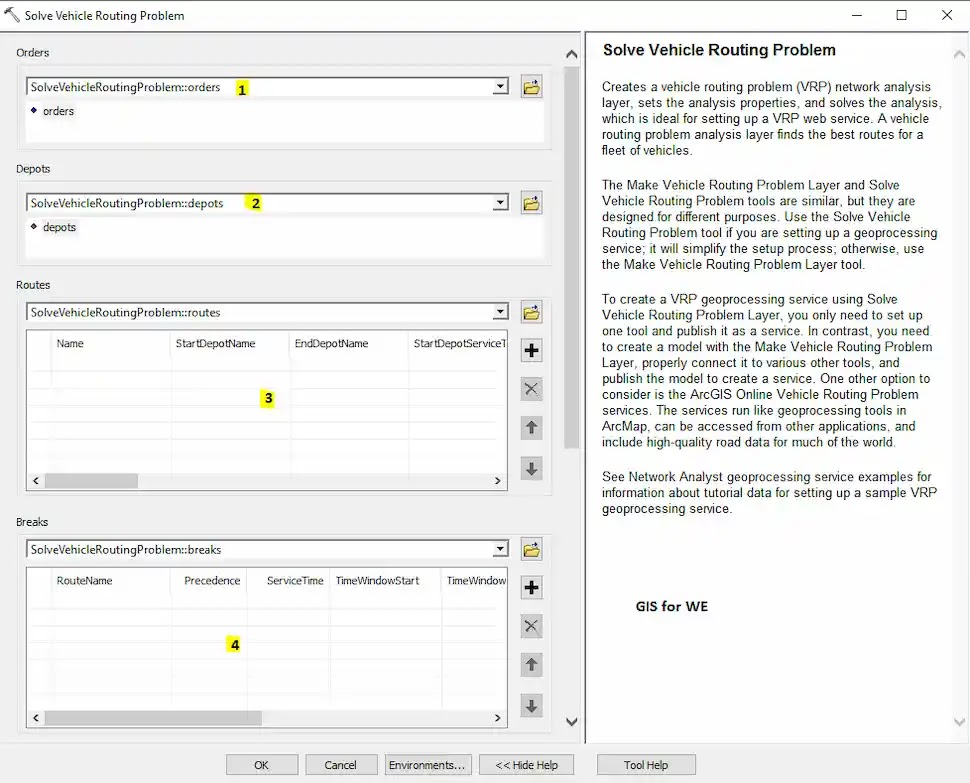Click the Routes browse folder icon
The width and height of the screenshot is (970, 783).
[x=531, y=312]
